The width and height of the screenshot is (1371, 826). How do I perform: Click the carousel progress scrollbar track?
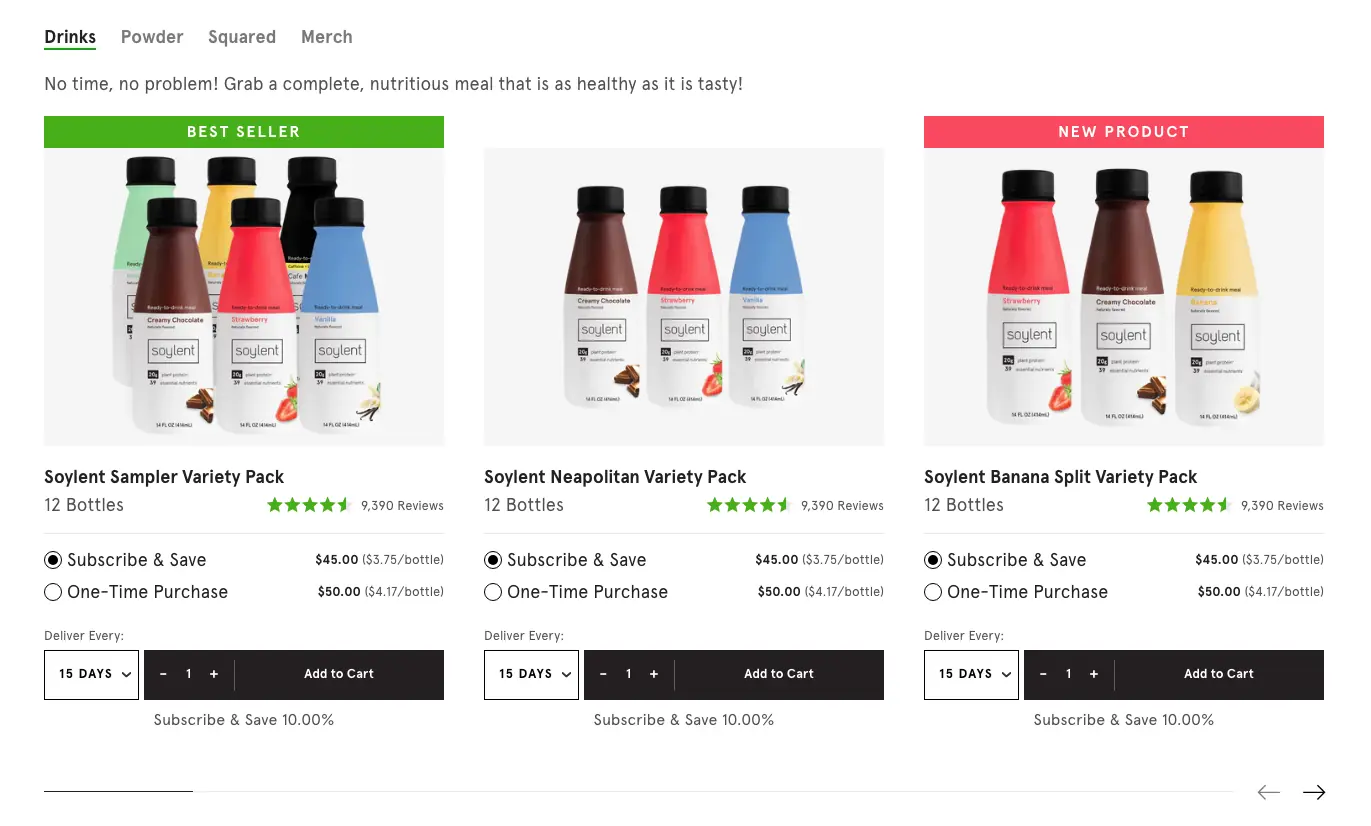click(x=639, y=791)
